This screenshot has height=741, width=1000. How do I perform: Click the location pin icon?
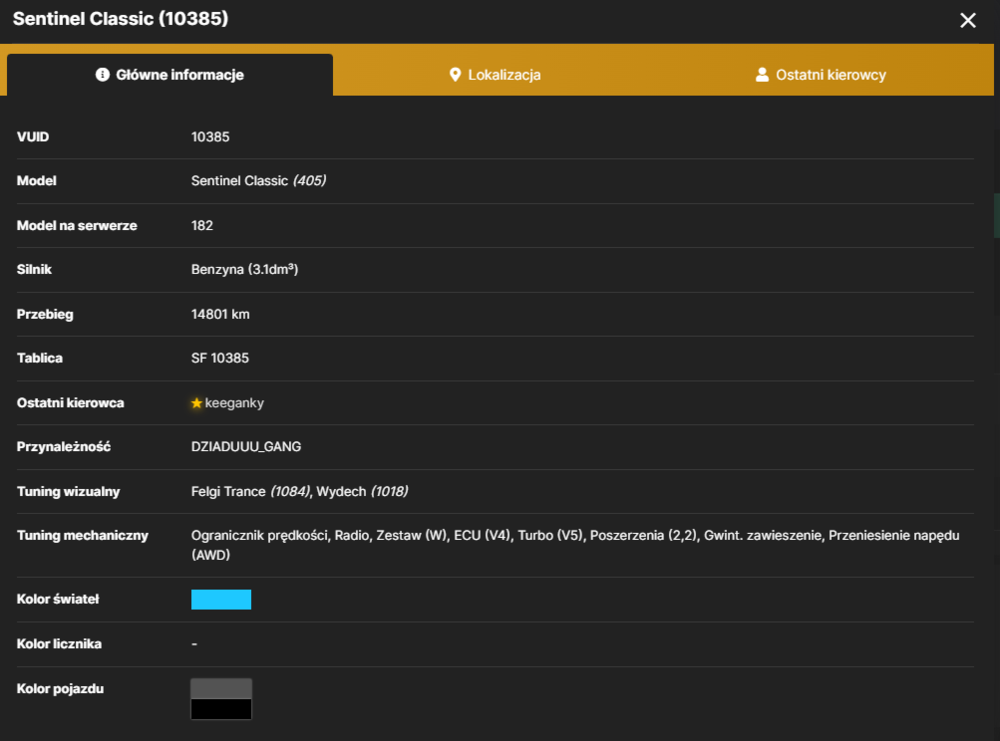coord(455,75)
